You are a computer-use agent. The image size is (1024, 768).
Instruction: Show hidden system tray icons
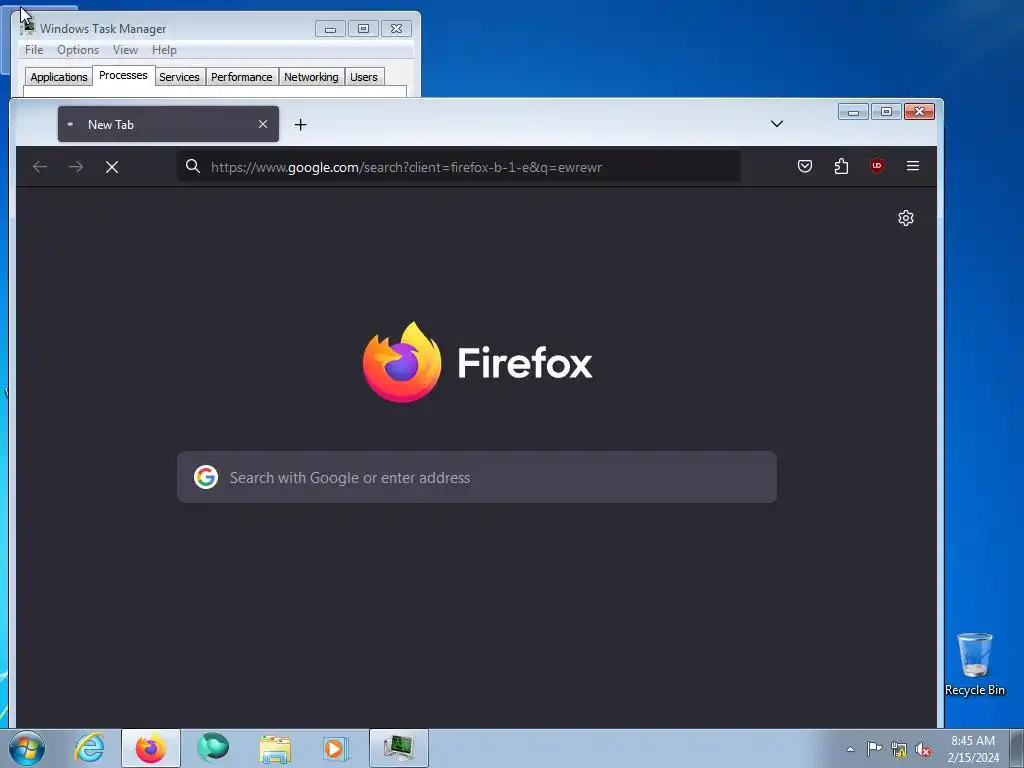850,749
